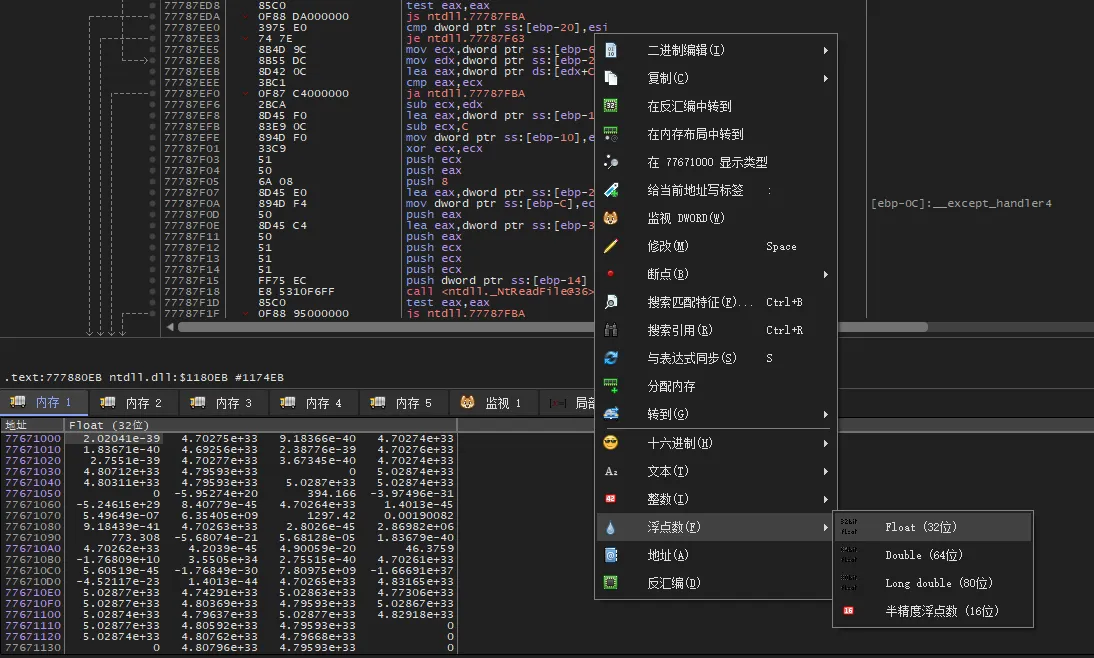
Task: Click the follow in disassembler icon
Action: (x=610, y=106)
